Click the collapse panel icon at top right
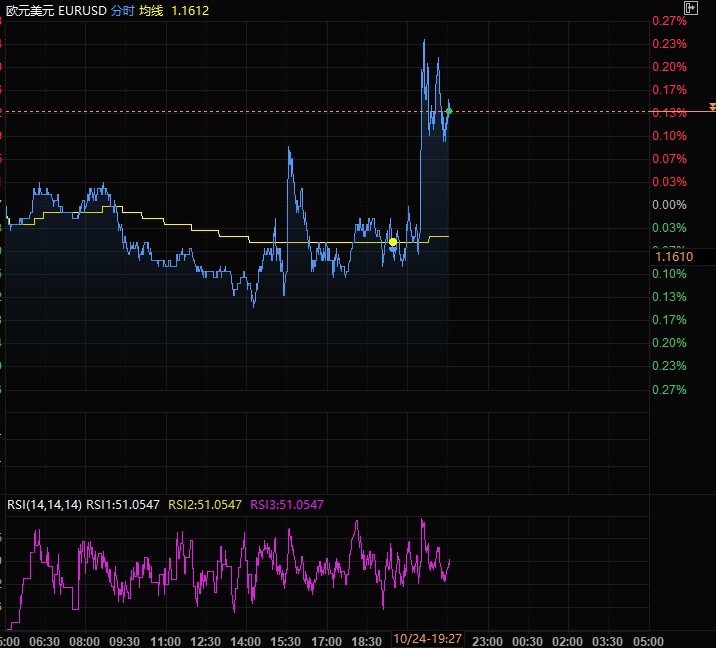Image resolution: width=716 pixels, height=648 pixels. [x=690, y=8]
